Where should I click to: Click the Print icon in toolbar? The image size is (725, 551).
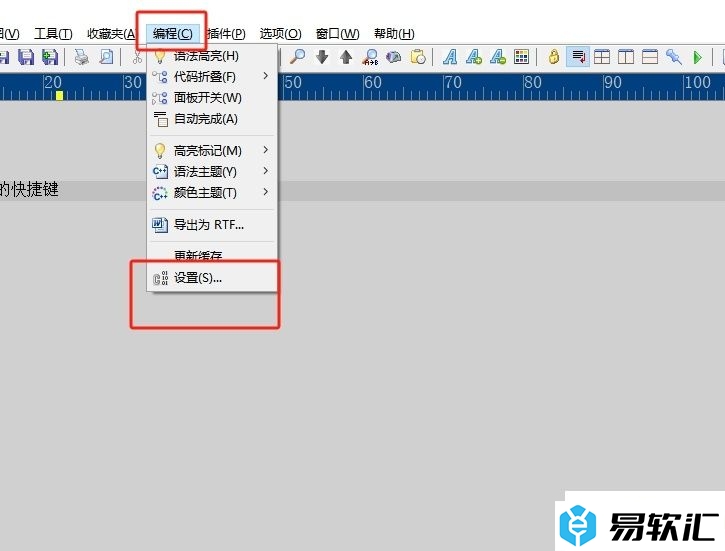(82, 57)
